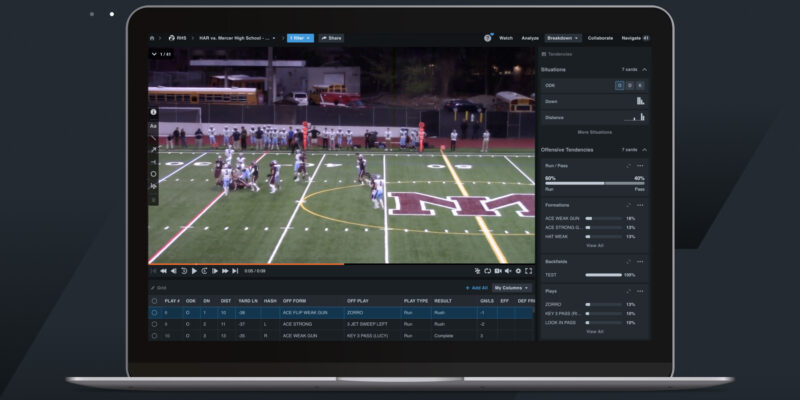This screenshot has width=800, height=400.
Task: Collapse the Offensive Tendencies section
Action: (644, 149)
